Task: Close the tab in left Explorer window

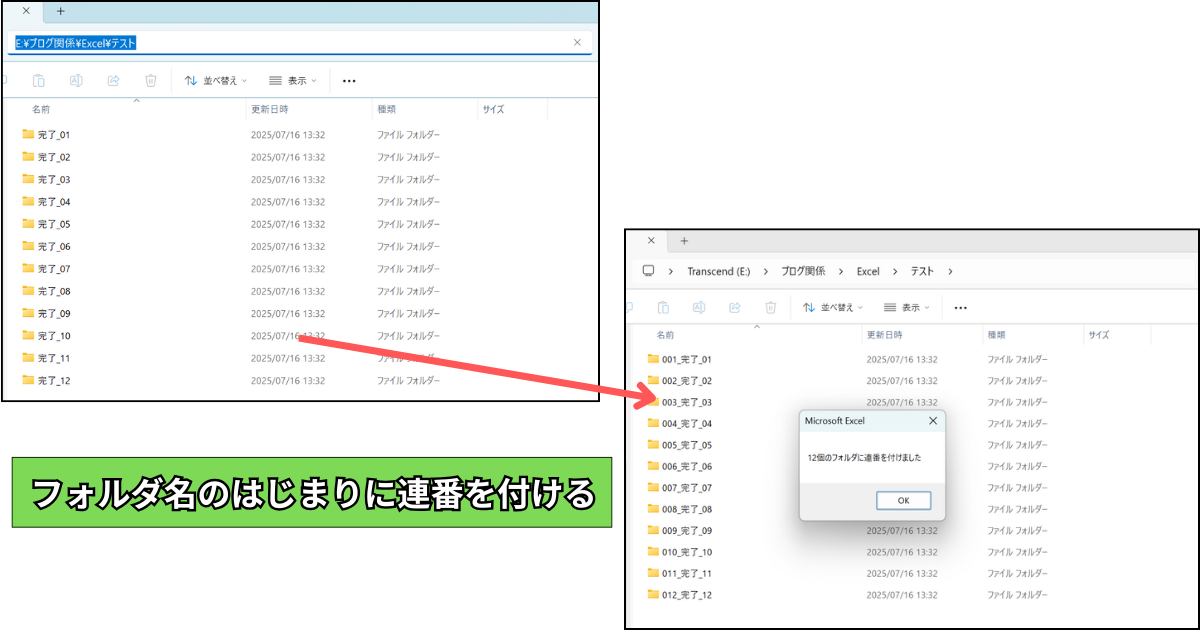Action: pos(25,11)
